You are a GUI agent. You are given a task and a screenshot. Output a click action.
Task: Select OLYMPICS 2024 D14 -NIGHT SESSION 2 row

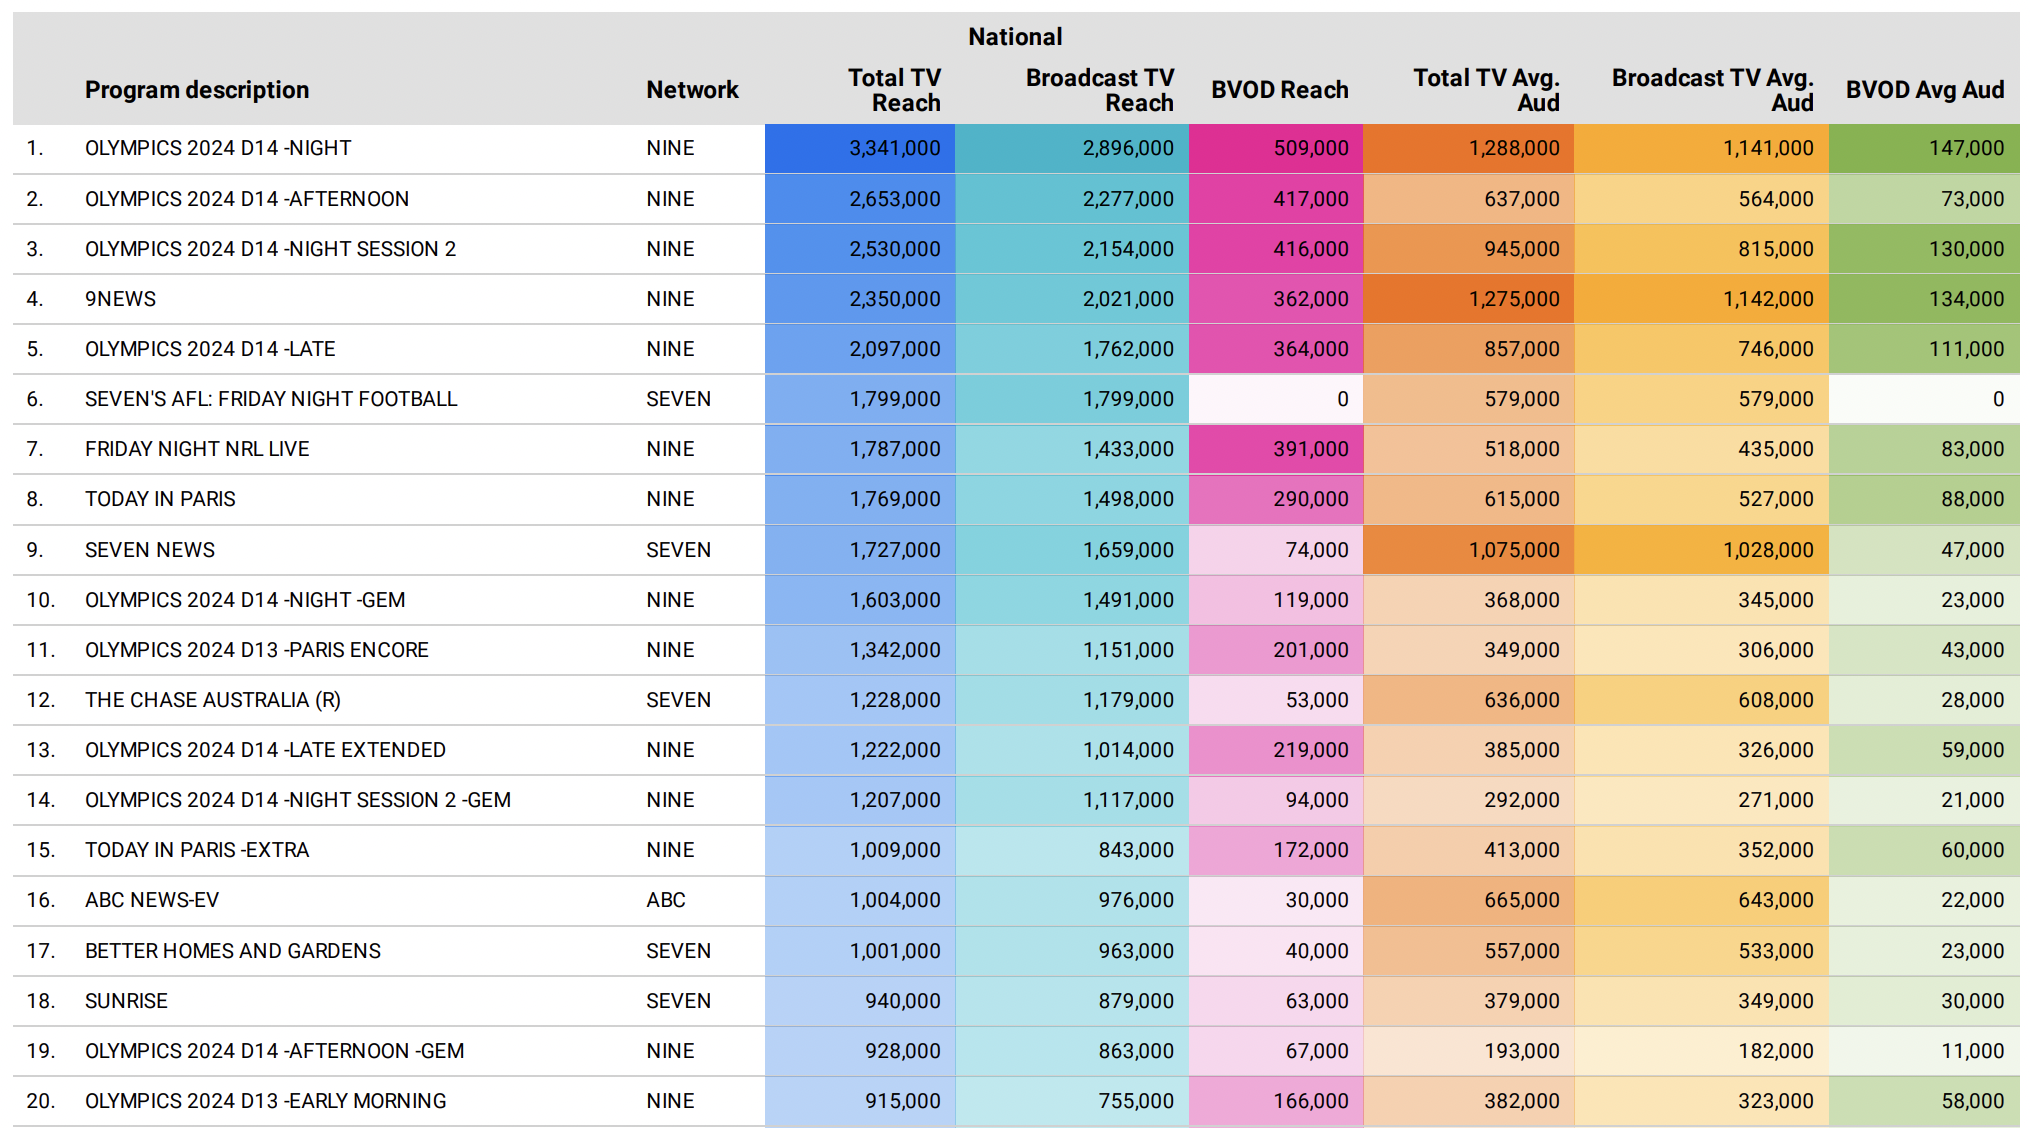tap(1016, 249)
